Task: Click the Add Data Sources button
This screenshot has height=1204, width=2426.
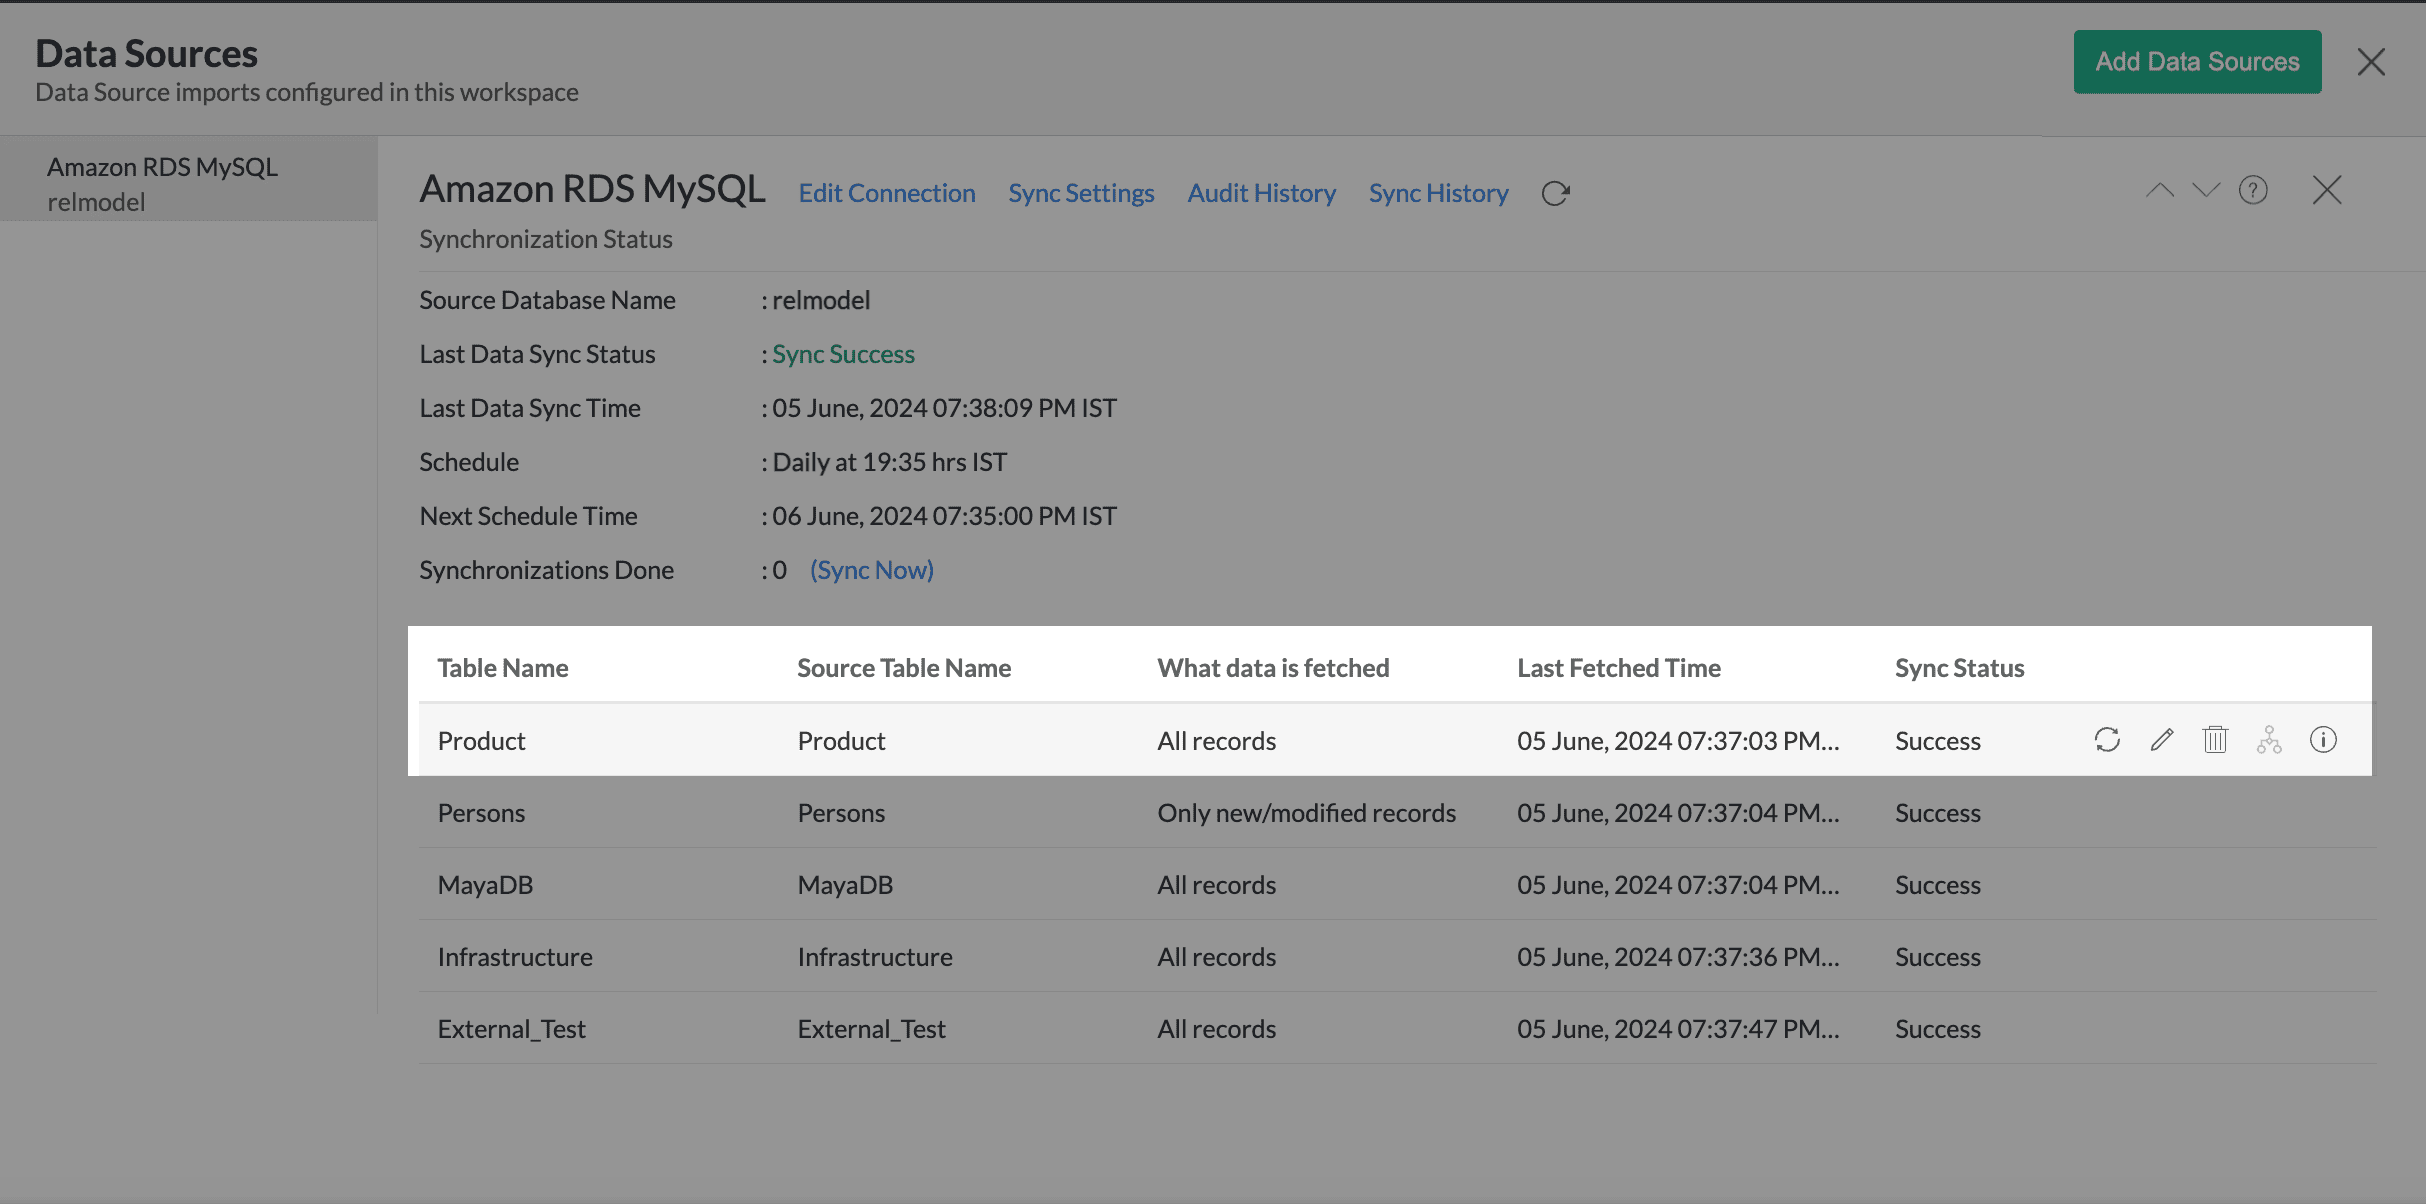Action: pyautogui.click(x=2197, y=62)
